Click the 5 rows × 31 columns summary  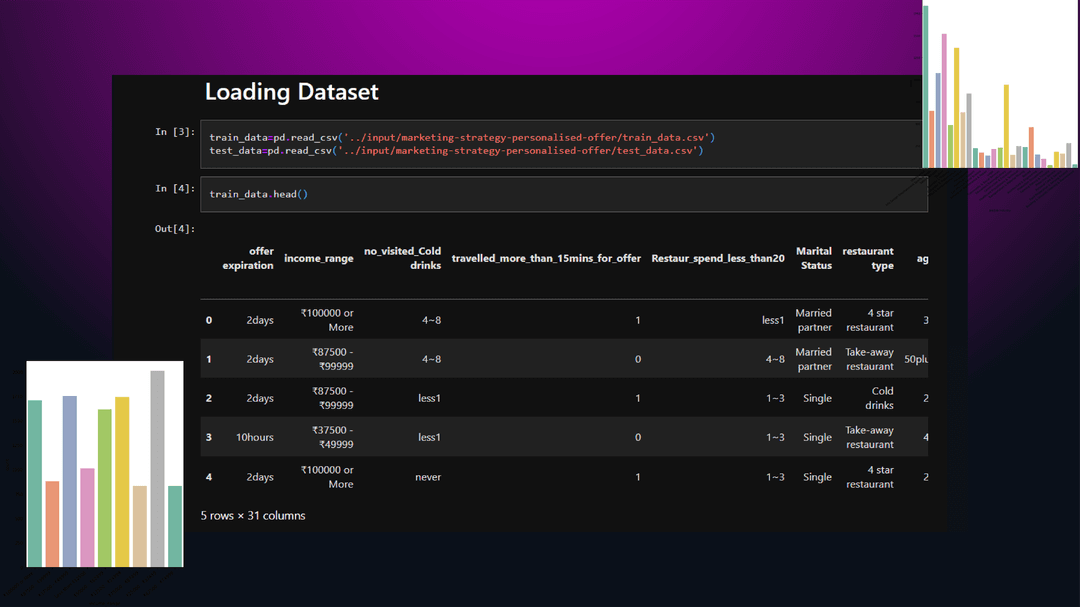253,516
